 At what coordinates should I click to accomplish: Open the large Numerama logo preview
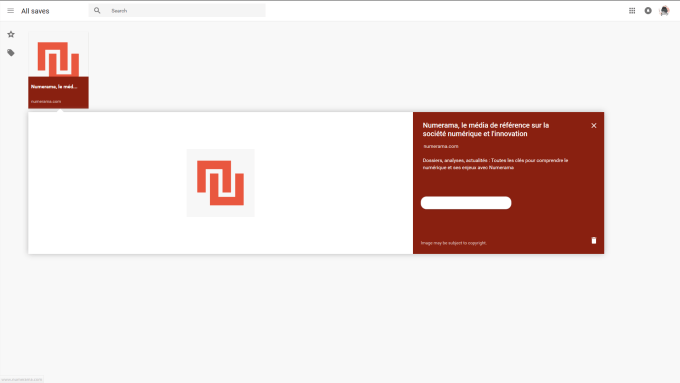(220, 183)
